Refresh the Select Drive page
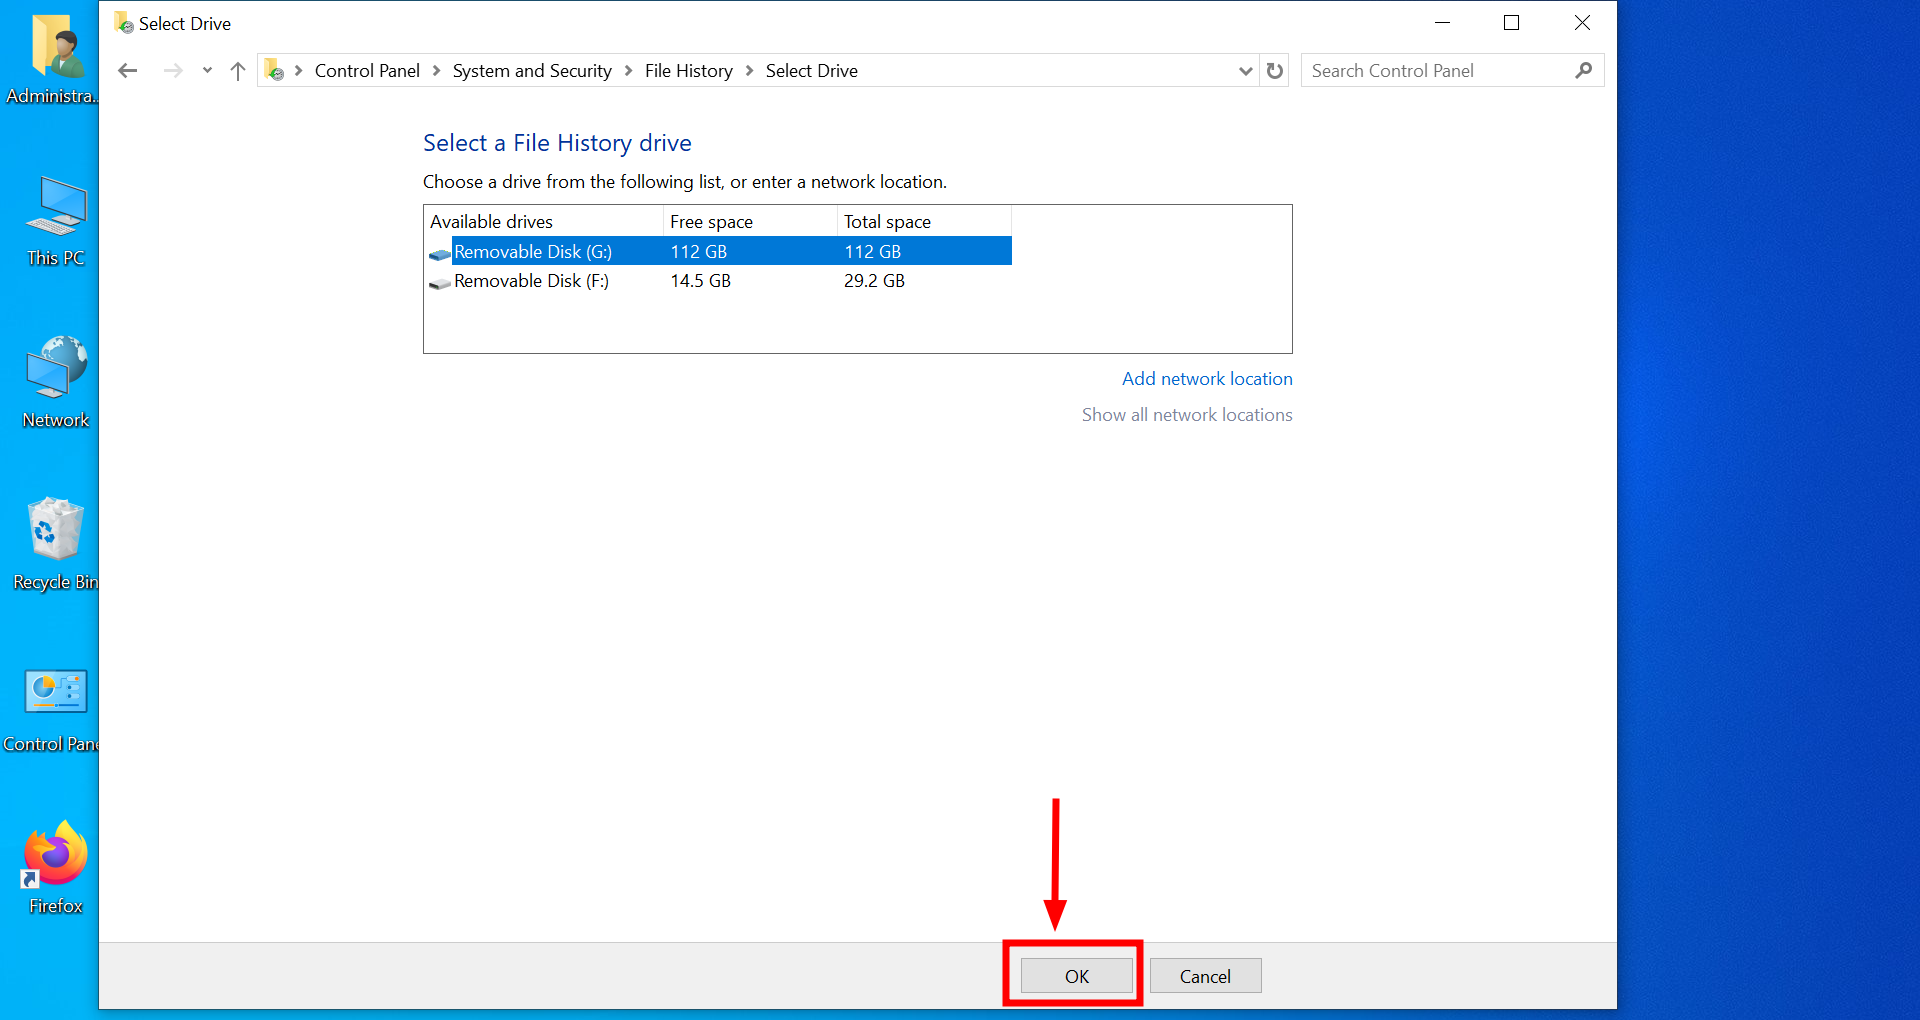 (1275, 70)
